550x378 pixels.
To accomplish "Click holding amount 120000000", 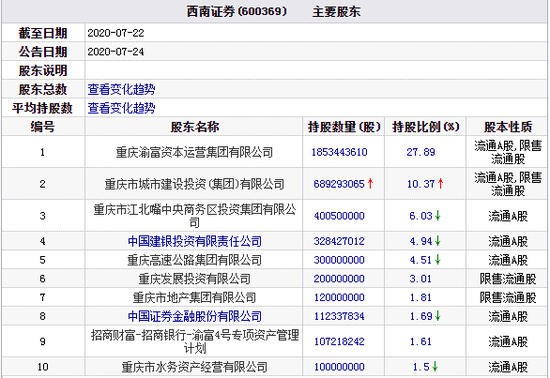I will 339,298.
